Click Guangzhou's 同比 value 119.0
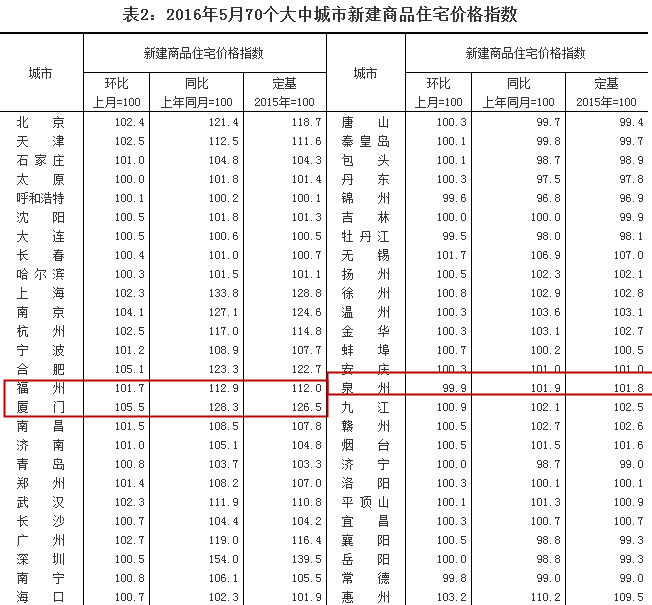The width and height of the screenshot is (652, 605). (x=224, y=541)
